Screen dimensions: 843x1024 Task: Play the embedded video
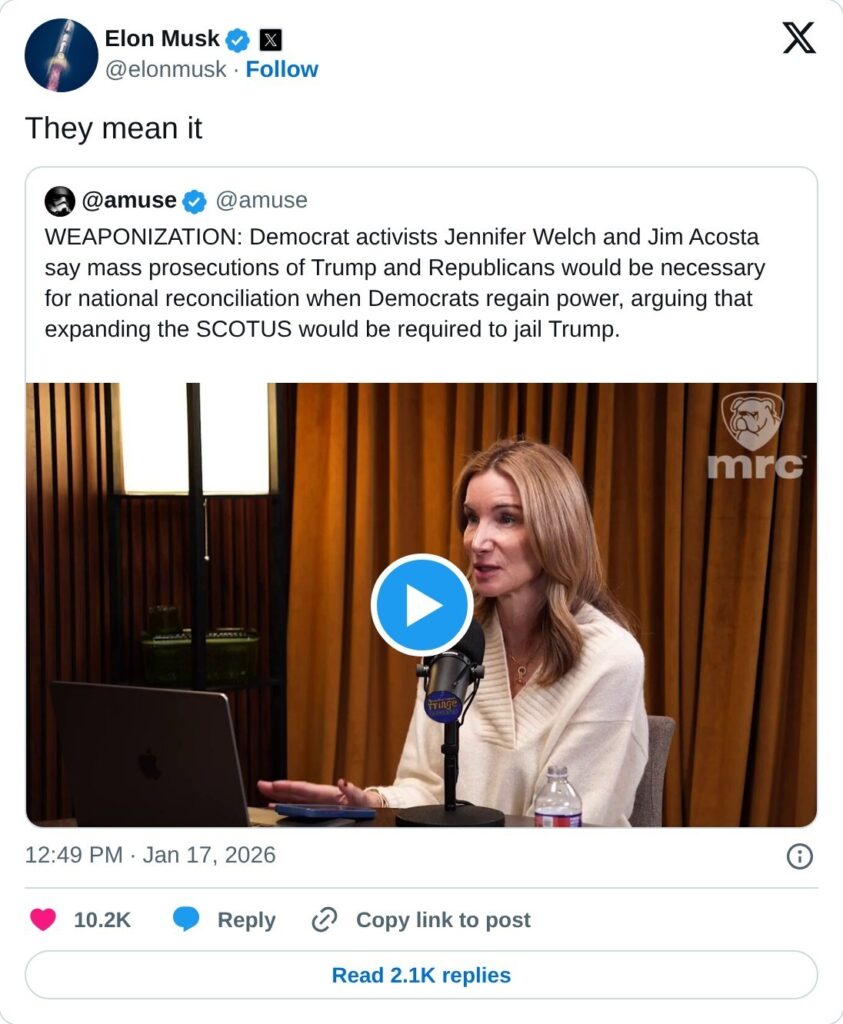pos(422,605)
